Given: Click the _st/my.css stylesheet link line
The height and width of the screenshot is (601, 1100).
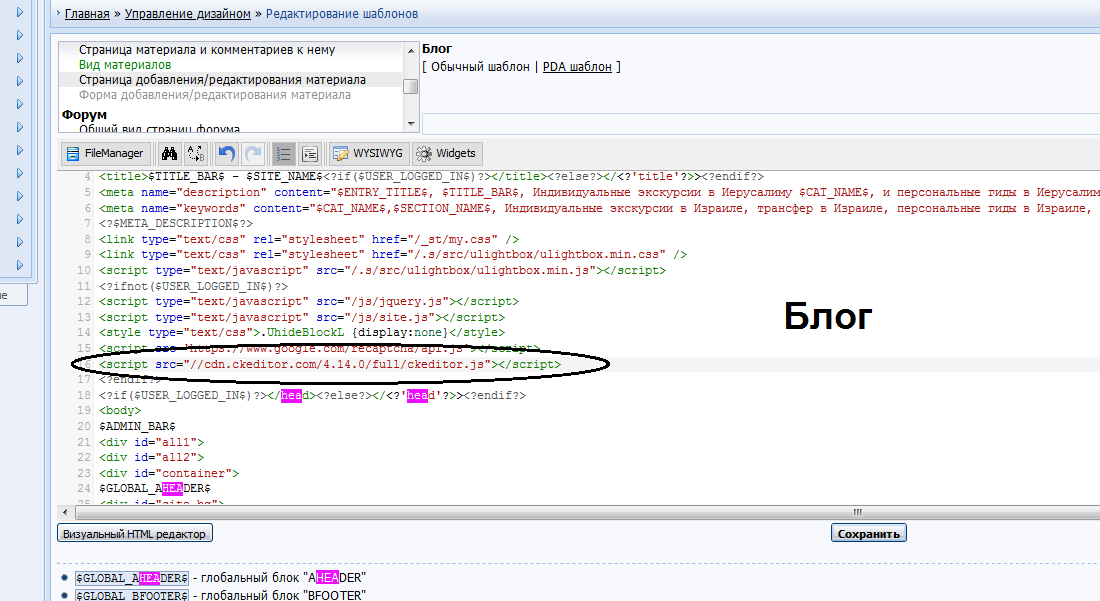Looking at the screenshot, I should click(309, 239).
